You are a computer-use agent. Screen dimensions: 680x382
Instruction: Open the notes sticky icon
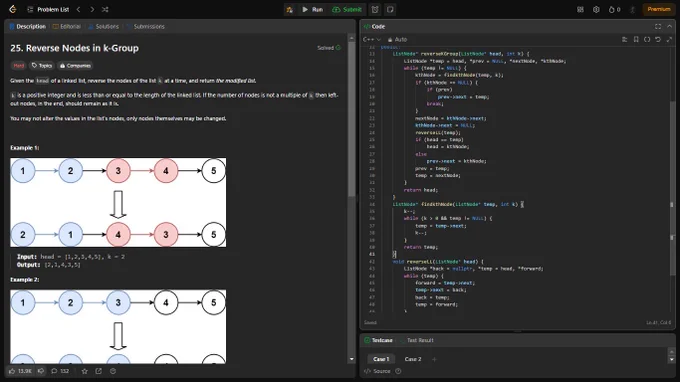pos(390,10)
